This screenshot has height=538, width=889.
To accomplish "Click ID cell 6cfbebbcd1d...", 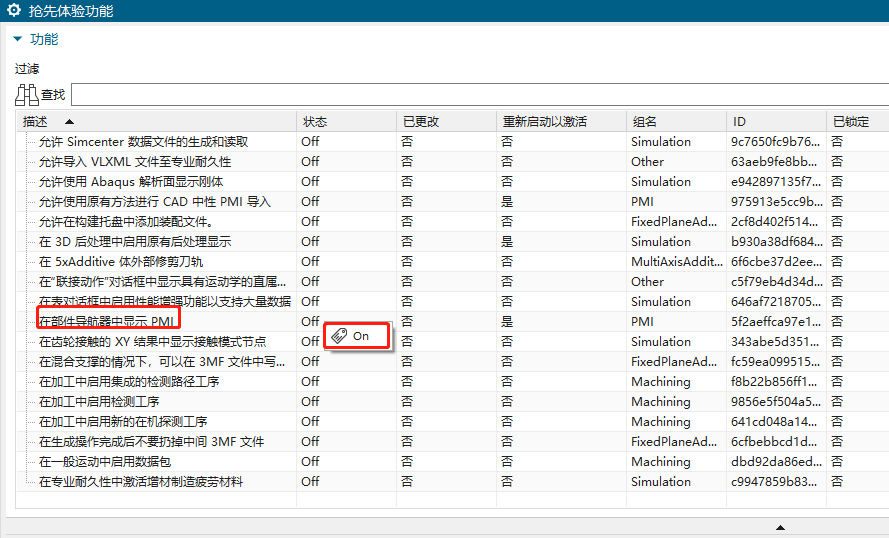I will [x=775, y=441].
